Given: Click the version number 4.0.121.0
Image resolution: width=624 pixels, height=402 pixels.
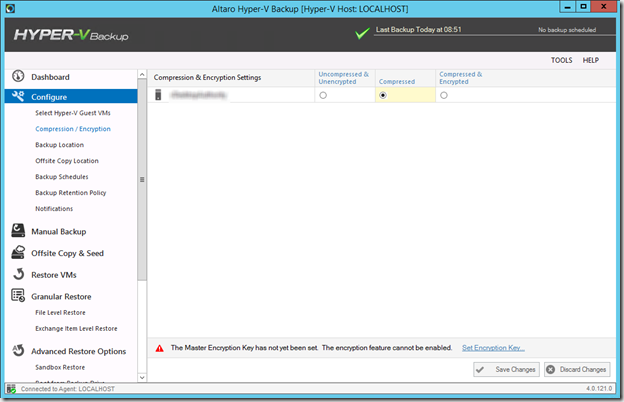Looking at the screenshot, I should 599,388.
